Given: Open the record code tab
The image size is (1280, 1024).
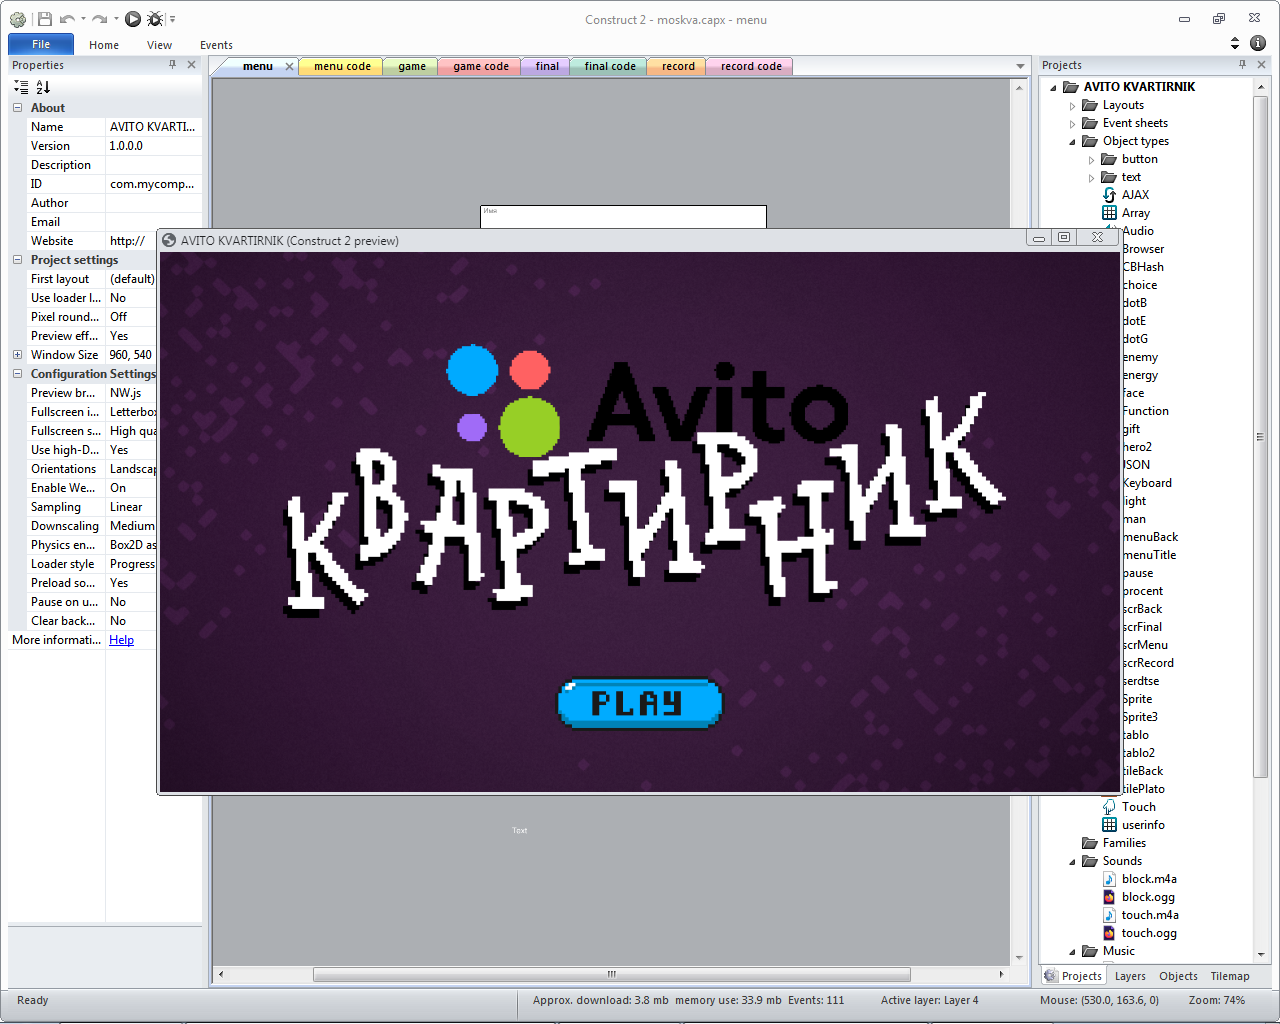Looking at the screenshot, I should [751, 67].
